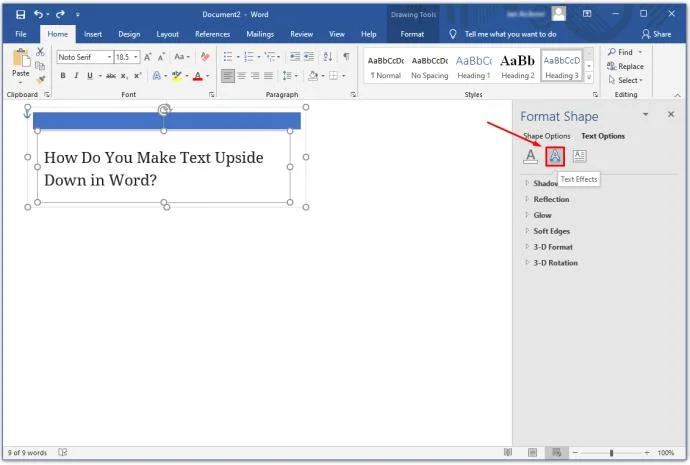690x465 pixels.
Task: Apply the Heading 1 style
Action: click(473, 66)
